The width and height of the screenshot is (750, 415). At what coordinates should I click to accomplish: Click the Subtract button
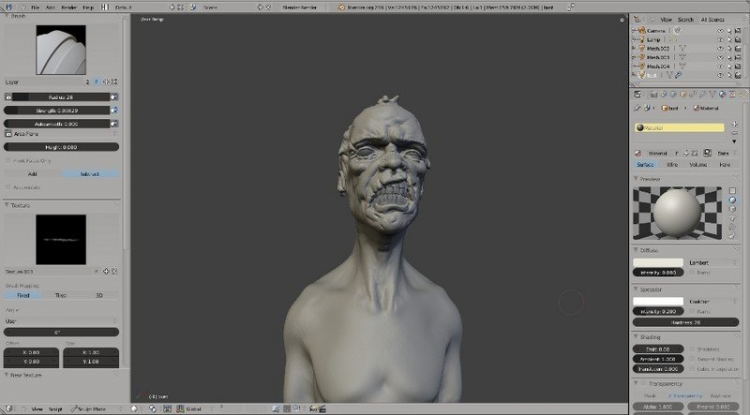(90, 174)
